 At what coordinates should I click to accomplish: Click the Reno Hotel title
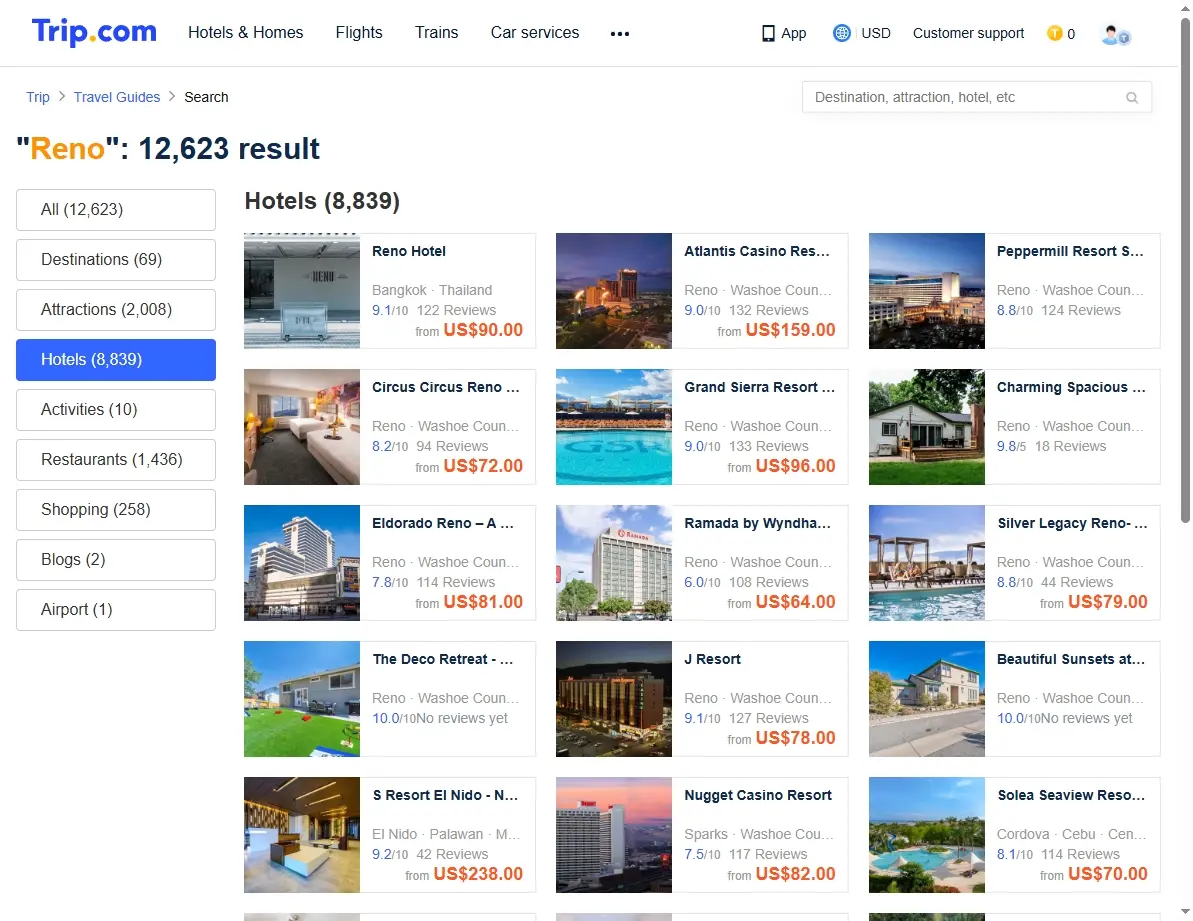point(409,251)
